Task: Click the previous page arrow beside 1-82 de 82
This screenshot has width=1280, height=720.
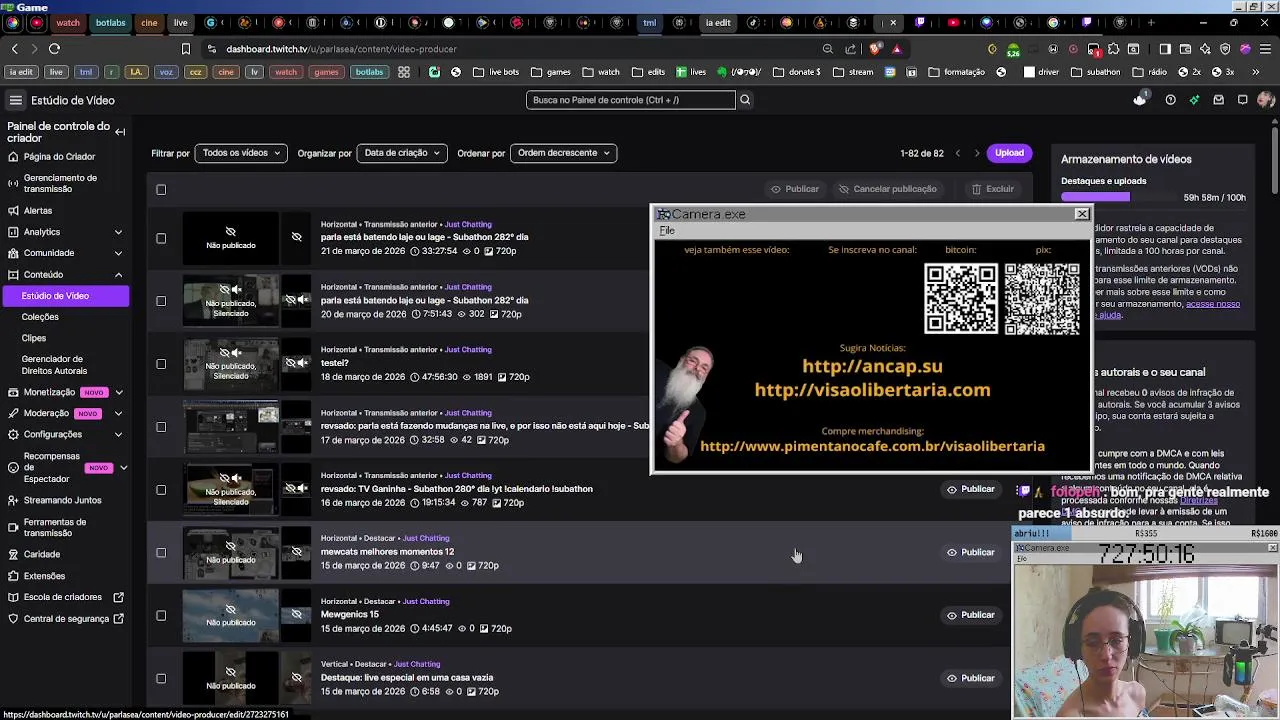Action: tap(957, 153)
